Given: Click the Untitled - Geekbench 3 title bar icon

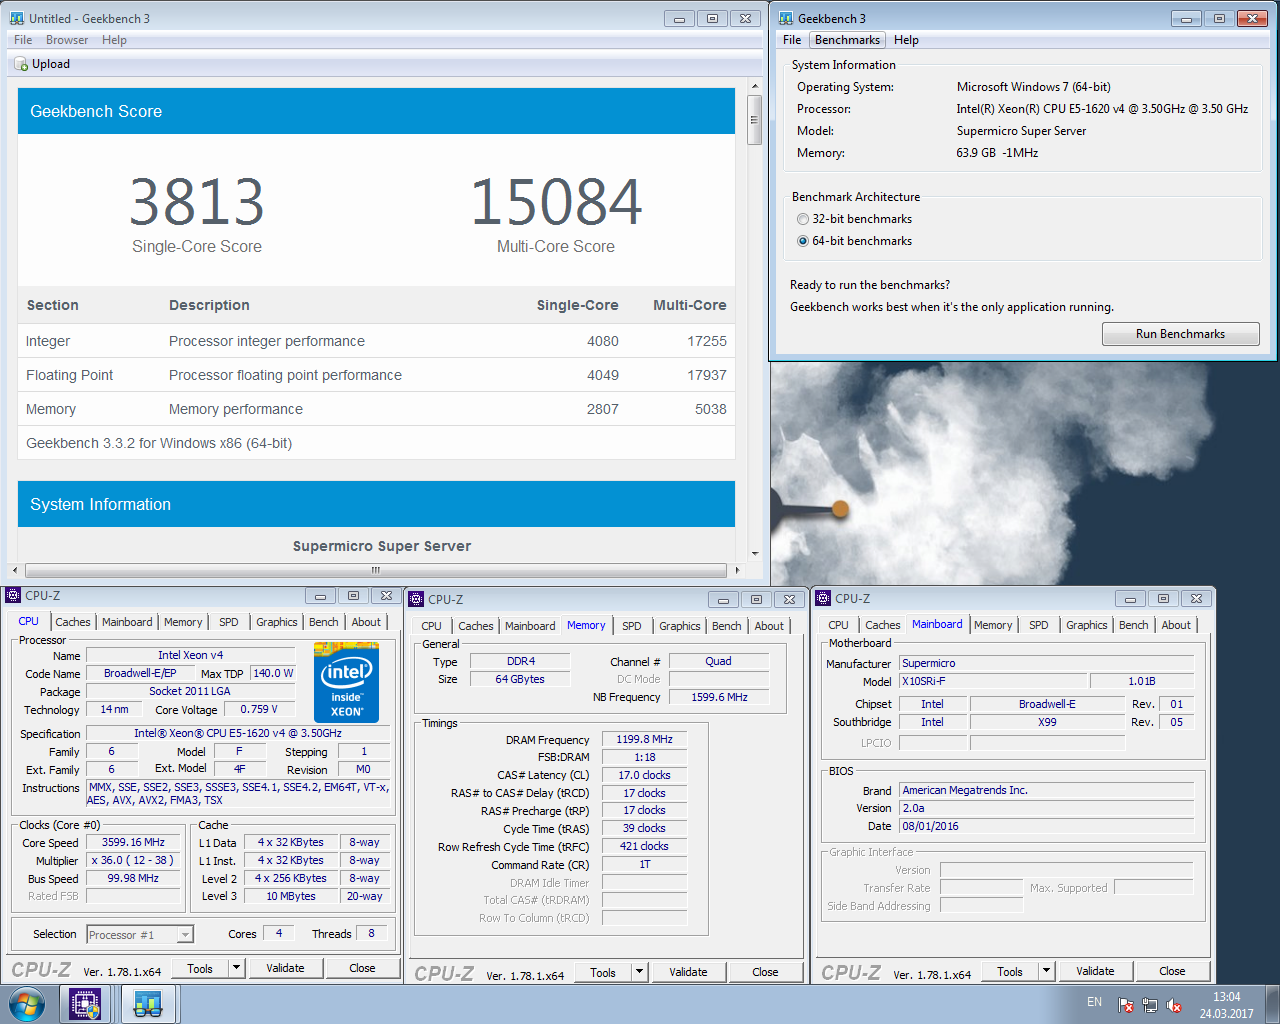Looking at the screenshot, I should tap(17, 18).
